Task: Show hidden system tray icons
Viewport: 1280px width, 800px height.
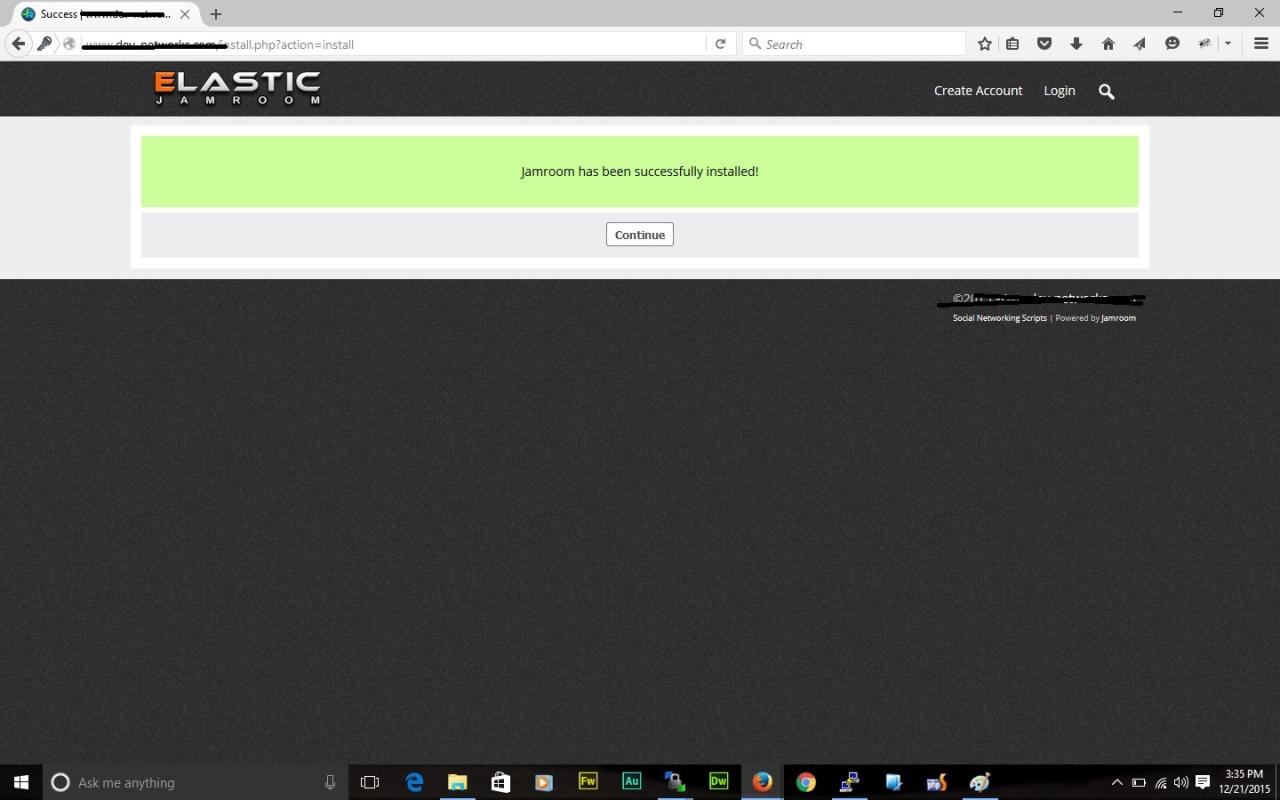Action: [x=1117, y=782]
